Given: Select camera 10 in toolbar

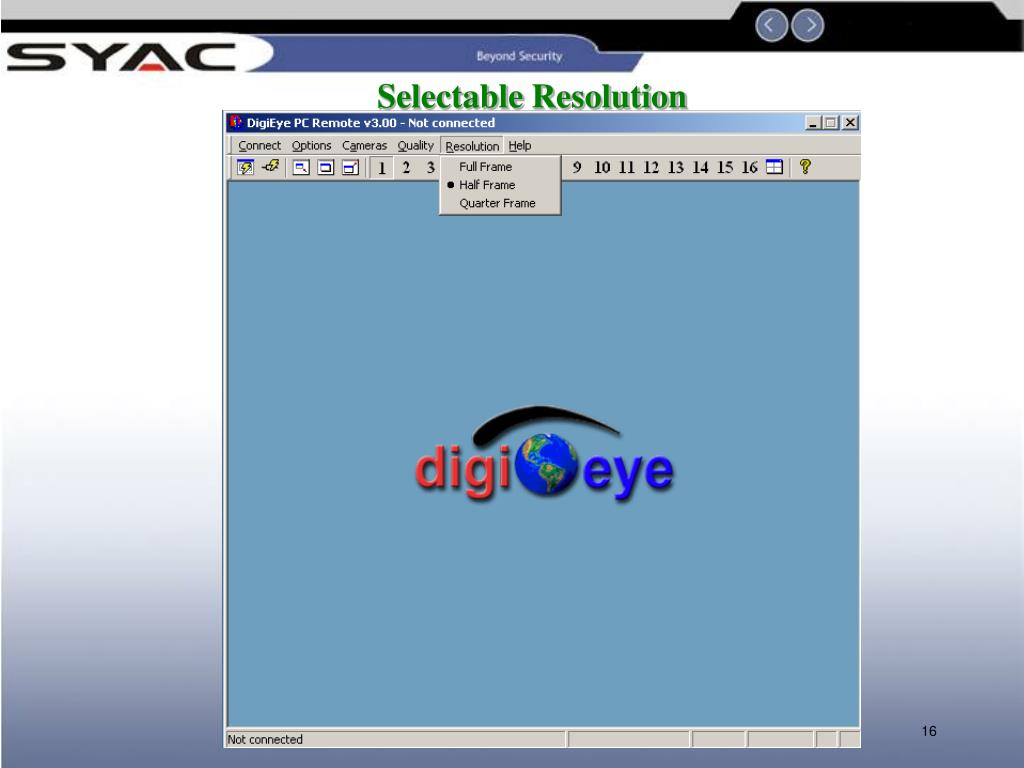Looking at the screenshot, I should click(601, 167).
